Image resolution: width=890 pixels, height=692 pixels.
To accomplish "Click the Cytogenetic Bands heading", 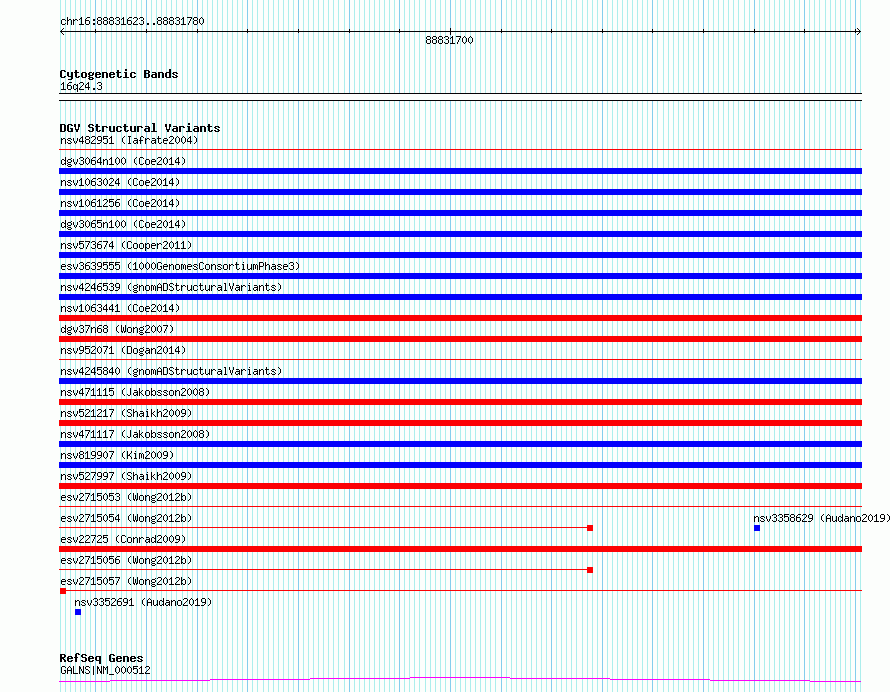I will tap(119, 74).
